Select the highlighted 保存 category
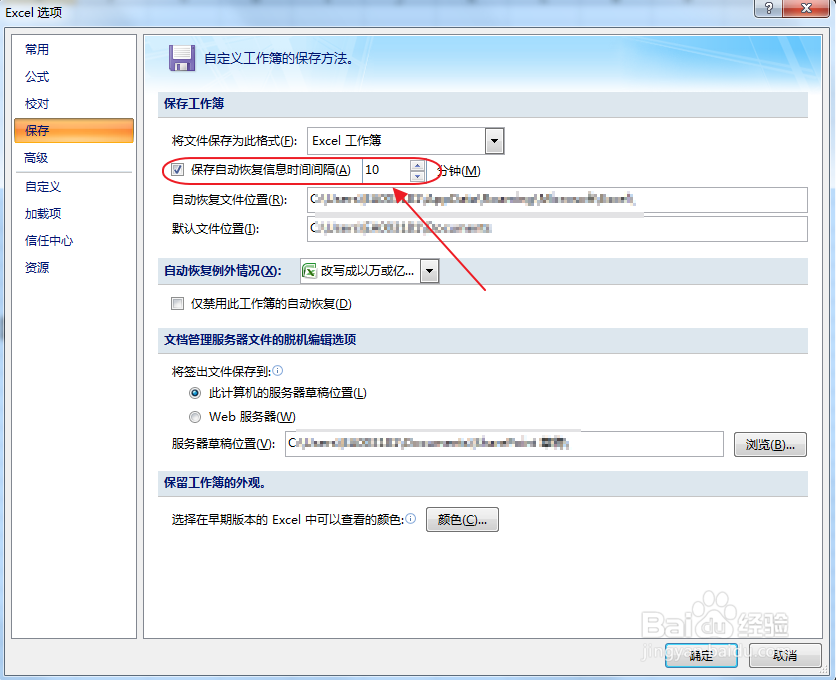Image resolution: width=836 pixels, height=680 pixels. click(74, 131)
